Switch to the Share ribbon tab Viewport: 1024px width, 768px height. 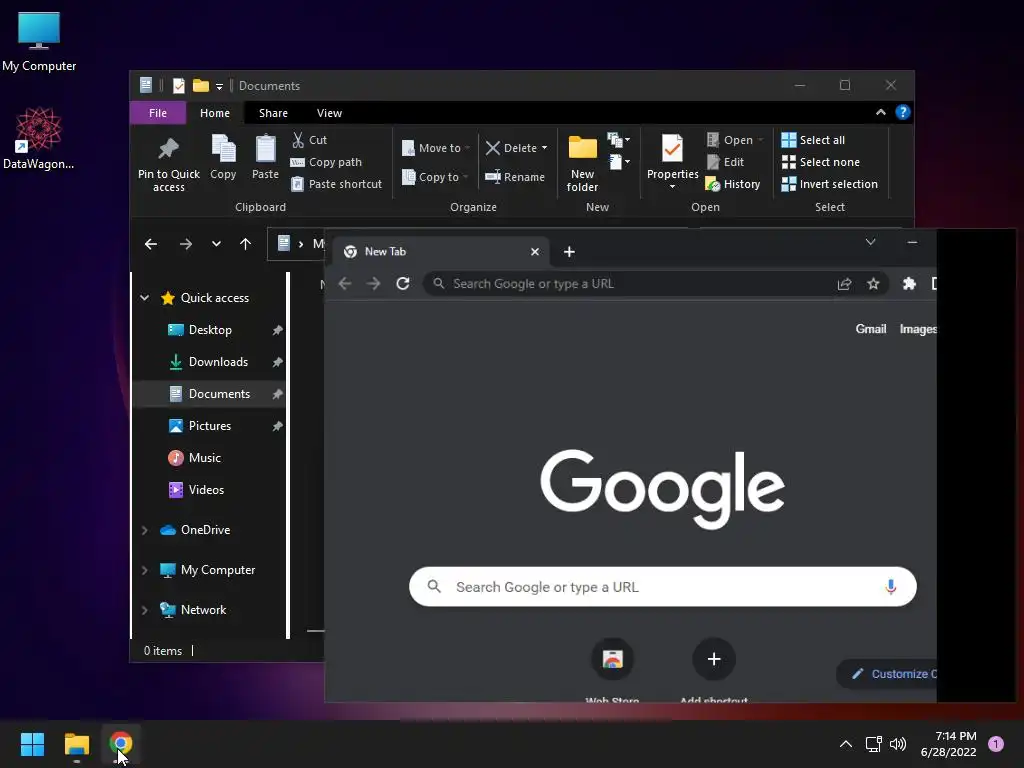pyautogui.click(x=273, y=113)
